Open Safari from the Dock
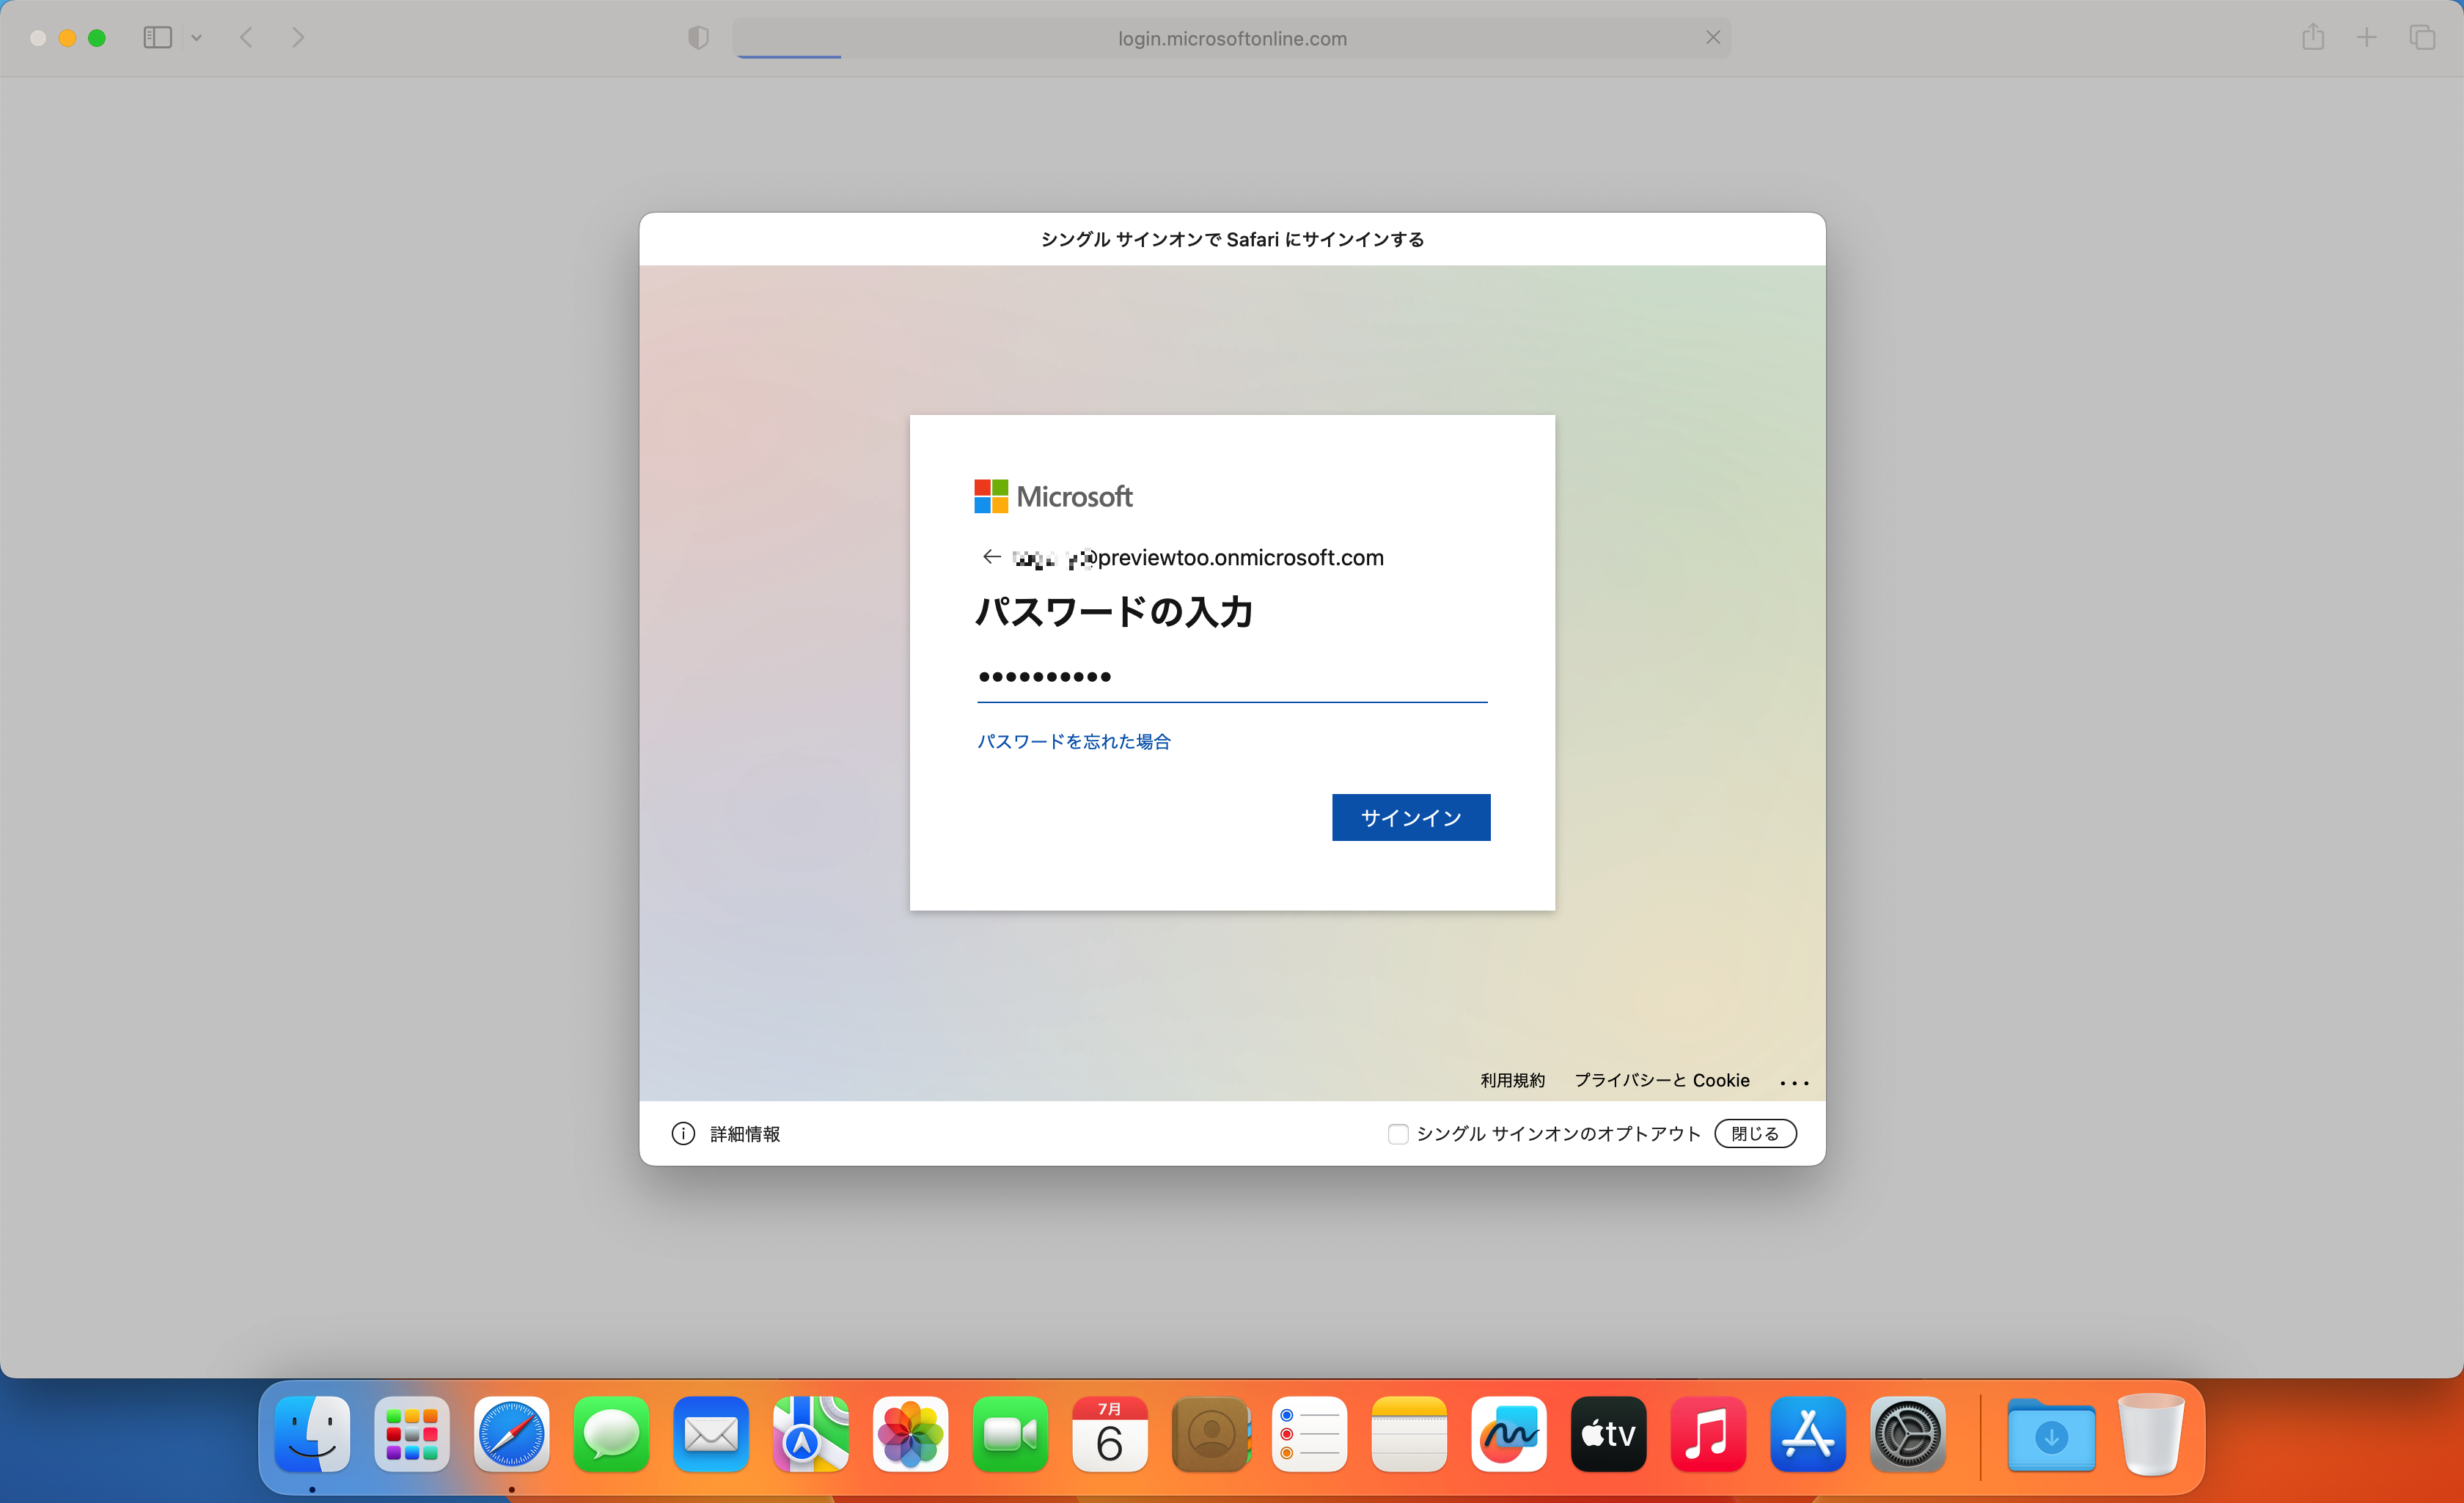Image resolution: width=2464 pixels, height=1503 pixels. [x=511, y=1434]
